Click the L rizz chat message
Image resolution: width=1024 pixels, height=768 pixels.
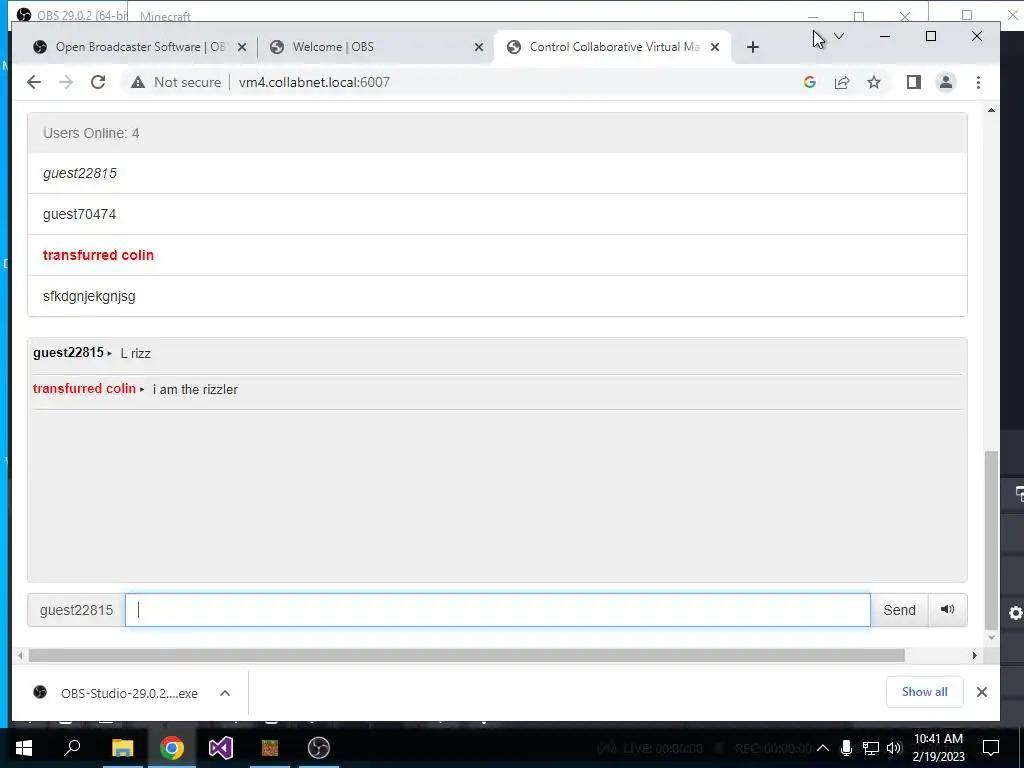click(x=136, y=353)
